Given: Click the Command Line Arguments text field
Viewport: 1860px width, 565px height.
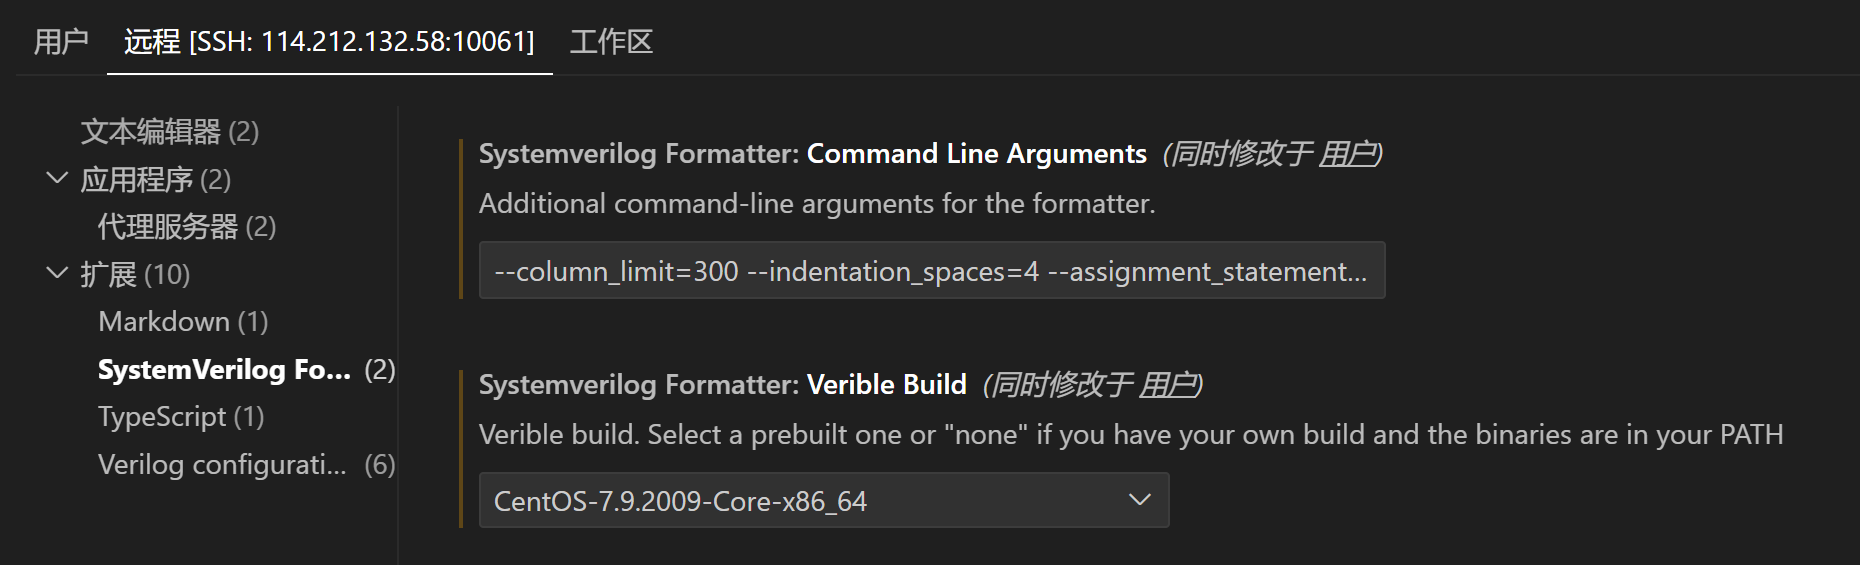Looking at the screenshot, I should click(x=931, y=271).
